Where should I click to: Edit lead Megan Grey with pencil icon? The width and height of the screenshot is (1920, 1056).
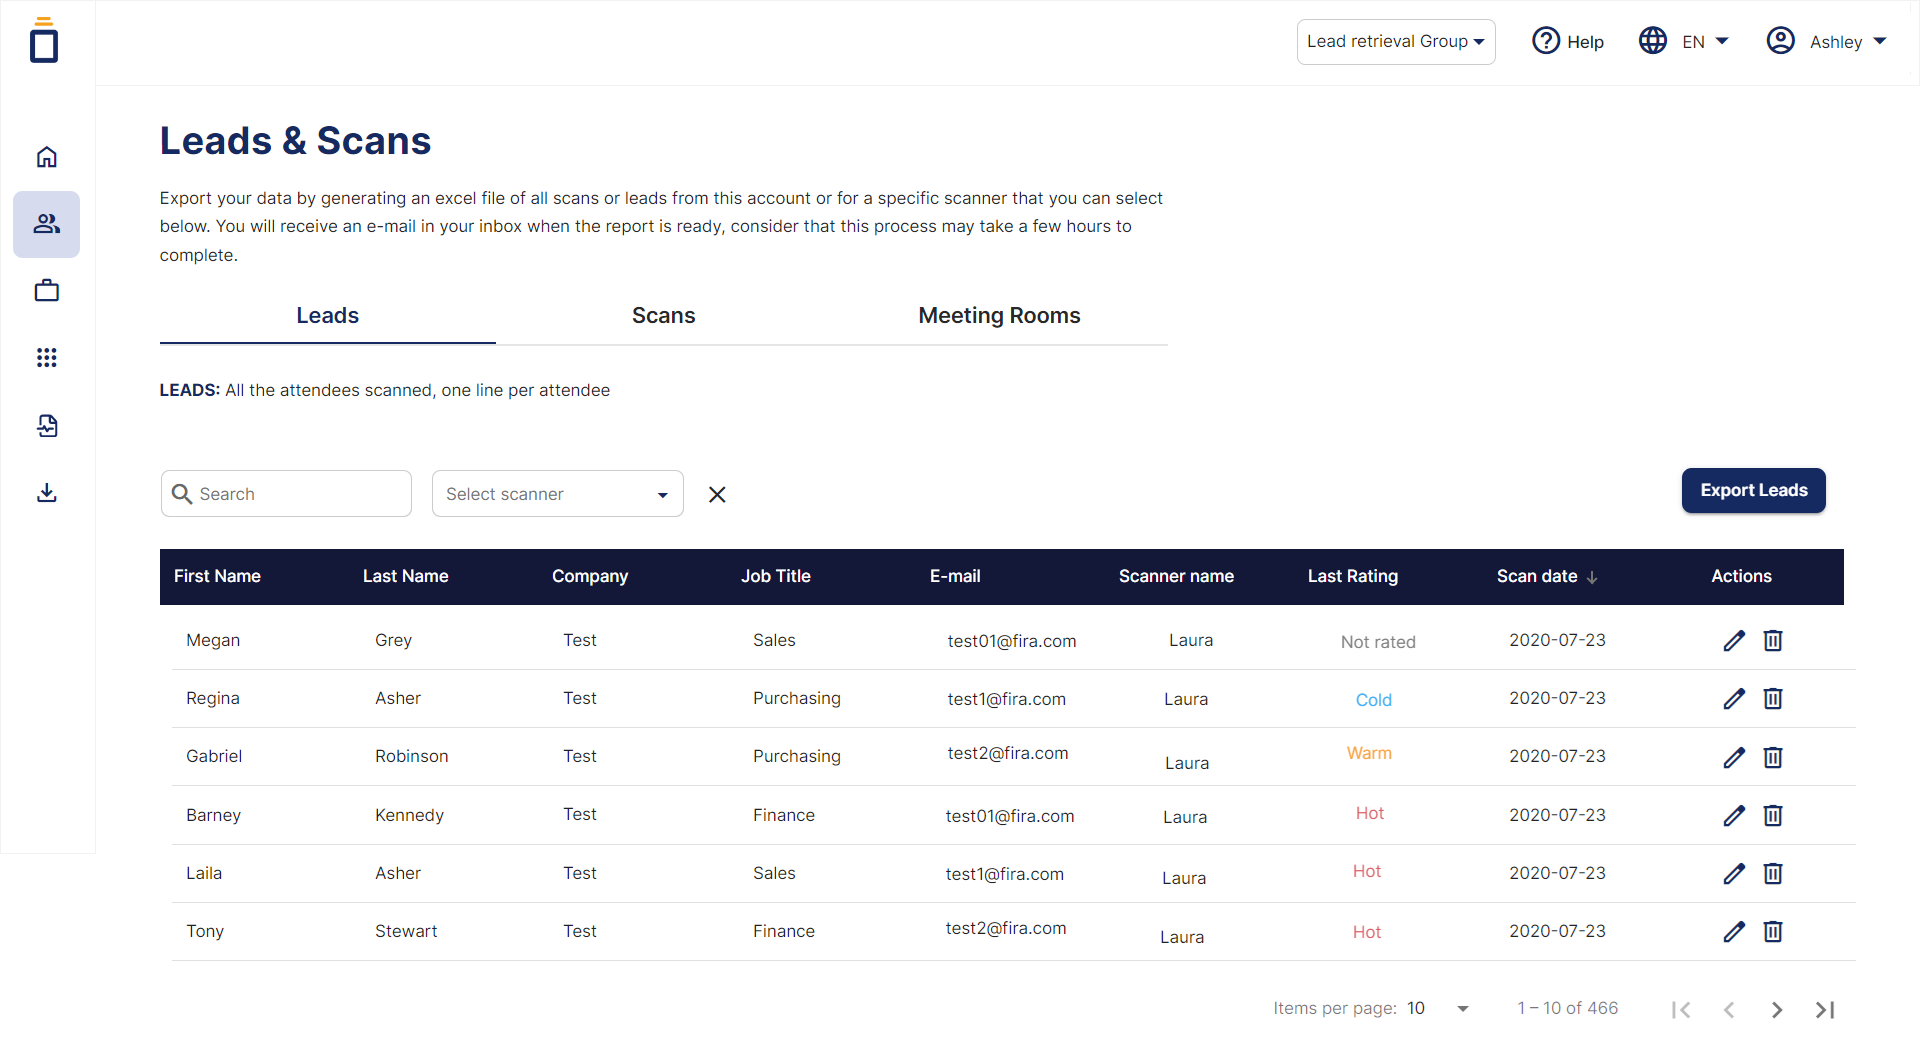click(x=1734, y=641)
